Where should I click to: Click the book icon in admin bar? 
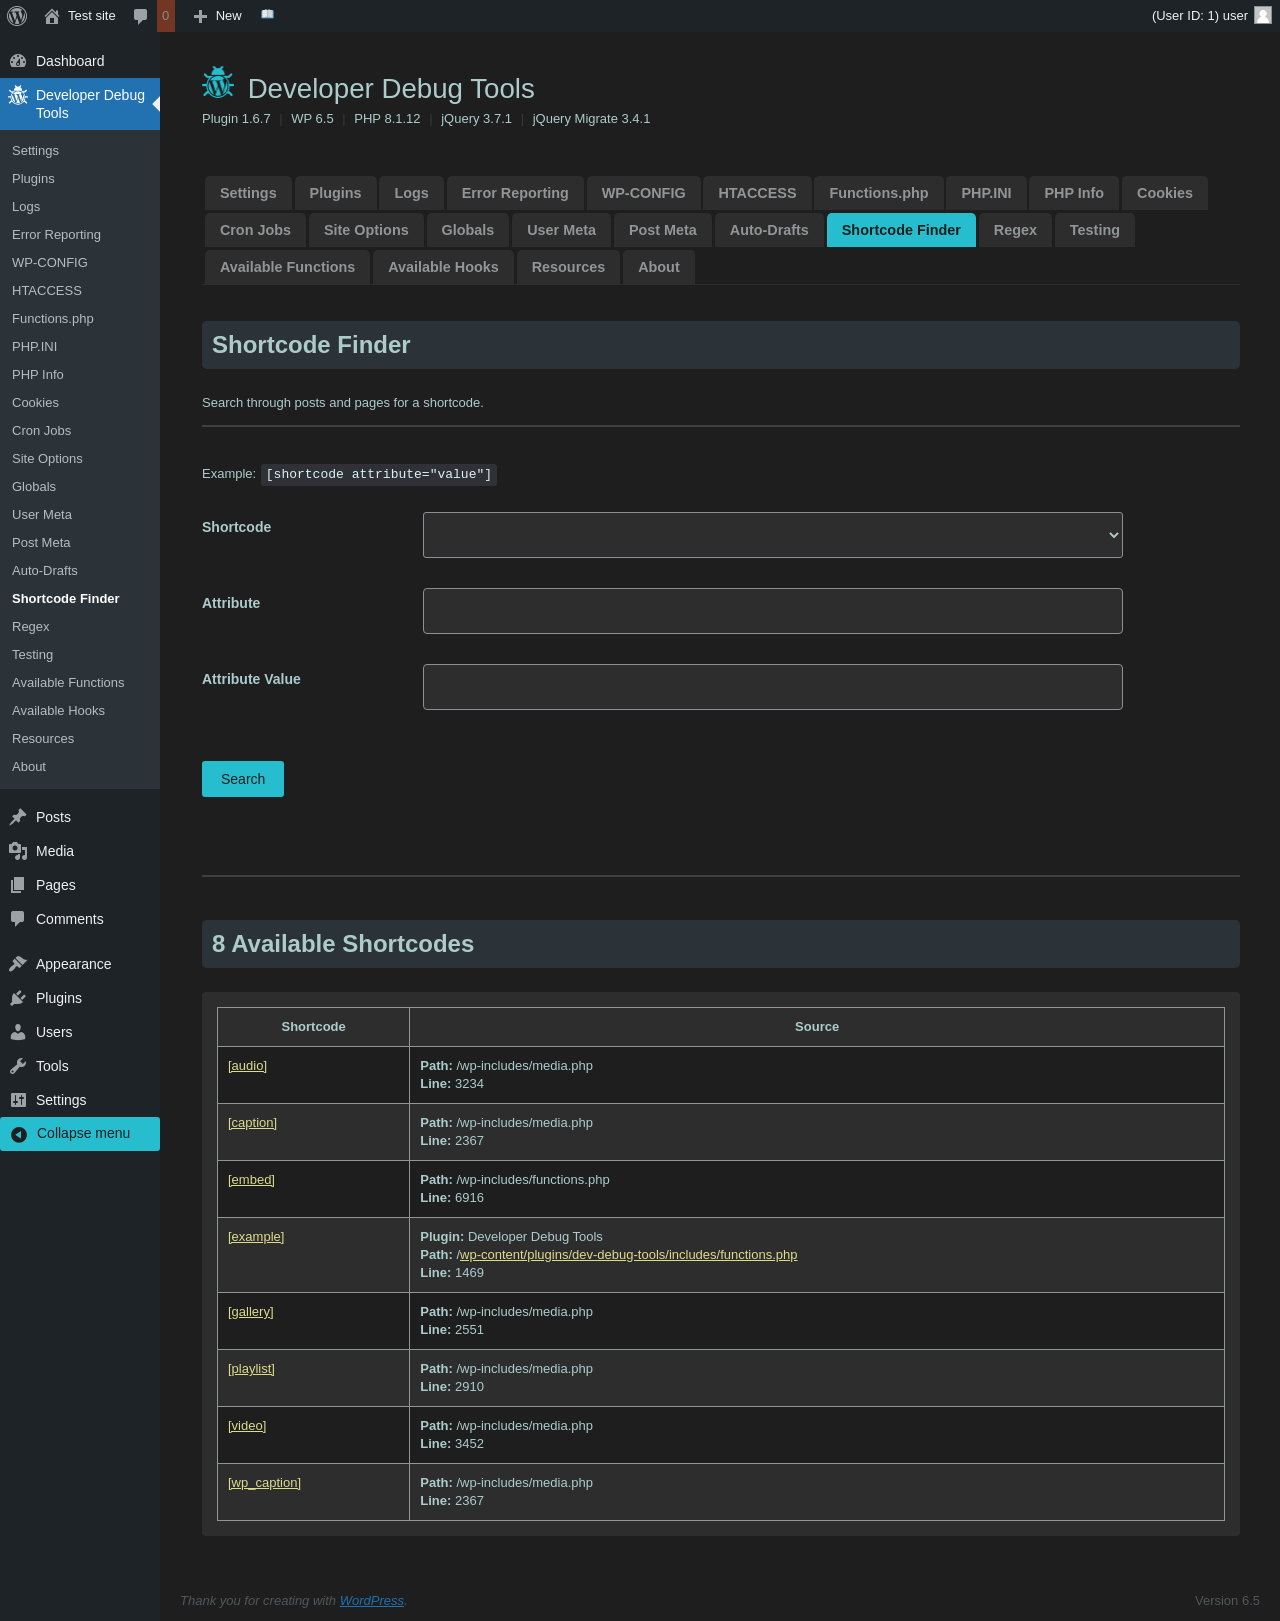click(x=267, y=15)
